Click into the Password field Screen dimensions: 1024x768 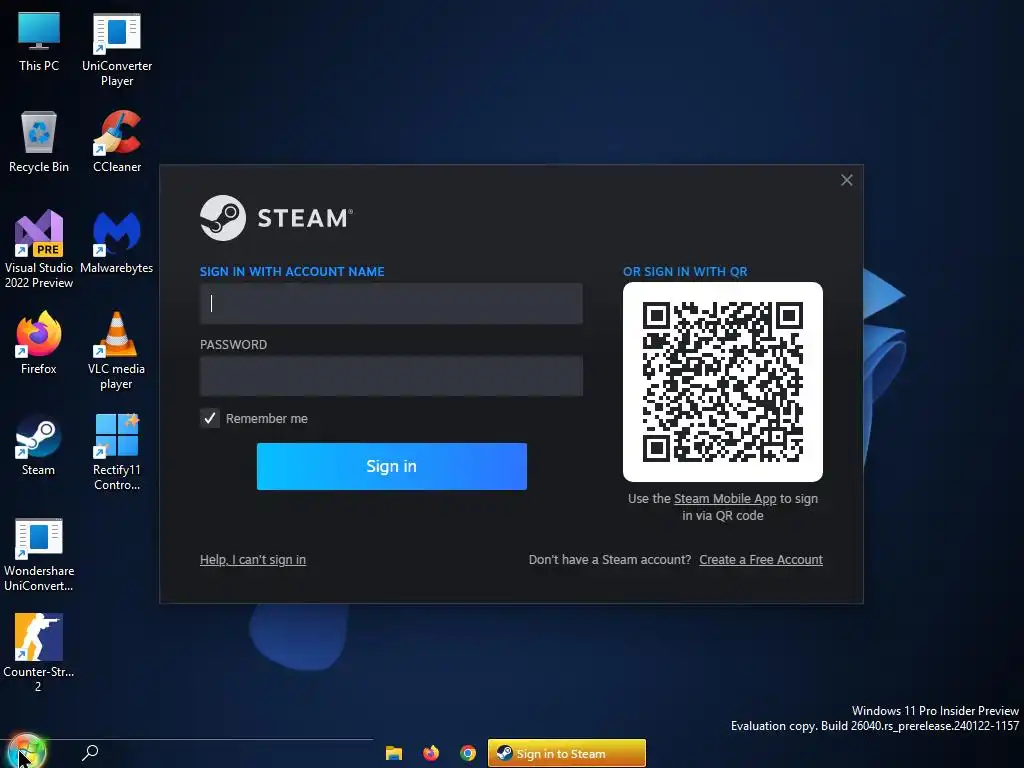(x=391, y=376)
